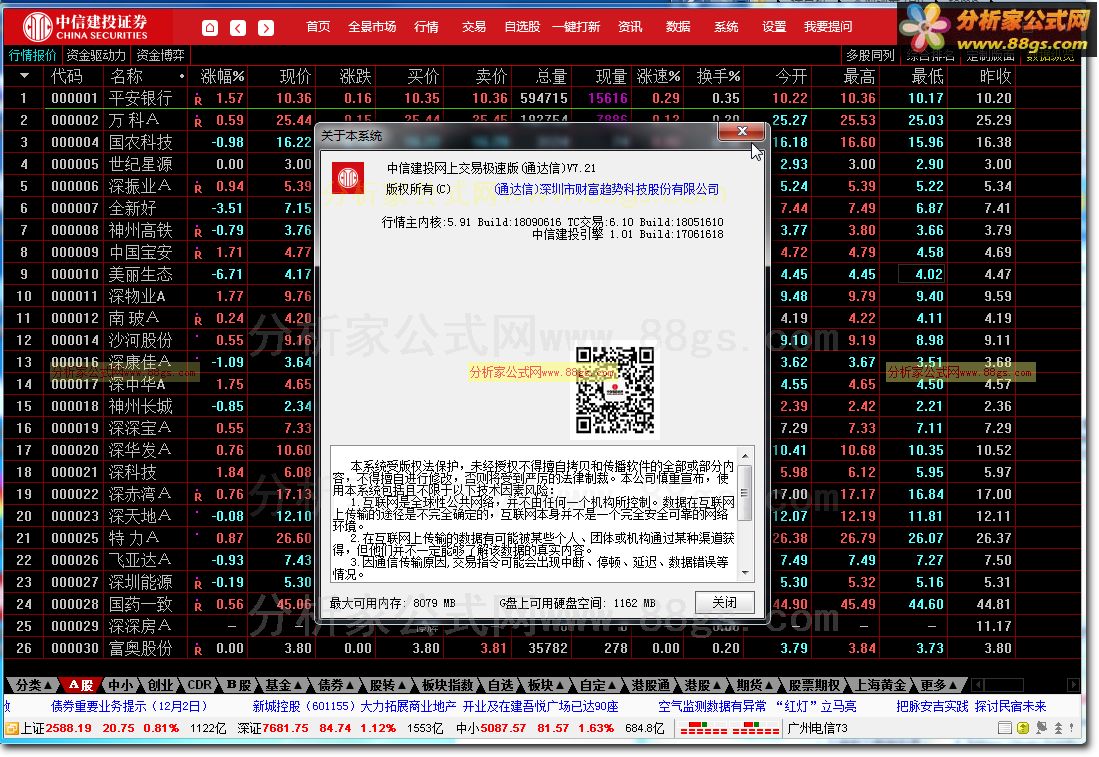Navigate back with the left arrow icon
Screen dimensions: 1099x757
pos(238,27)
